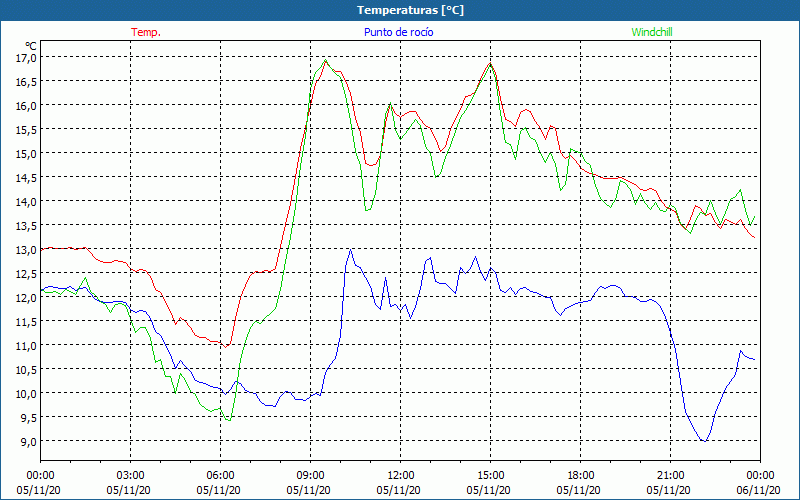
Task: Click the 06/11/20 date label
Action: pyautogui.click(x=760, y=490)
